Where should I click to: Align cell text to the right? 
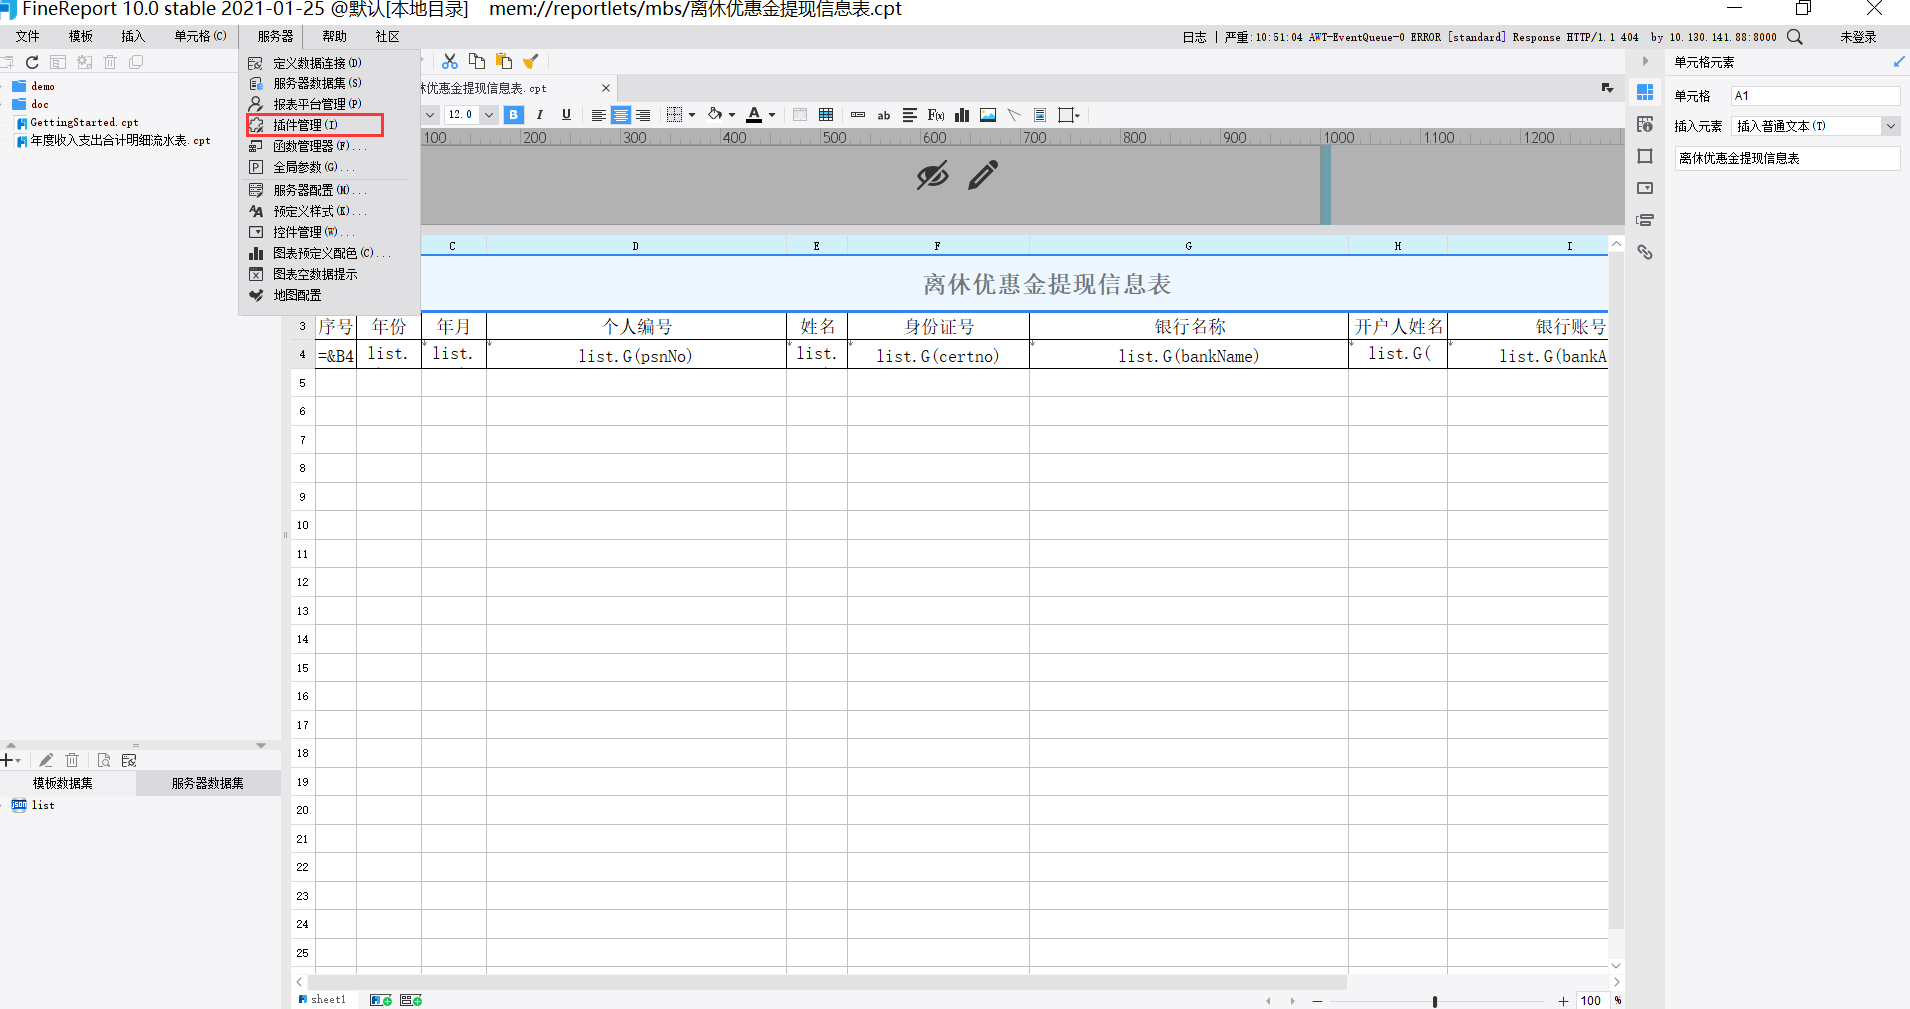click(x=643, y=115)
